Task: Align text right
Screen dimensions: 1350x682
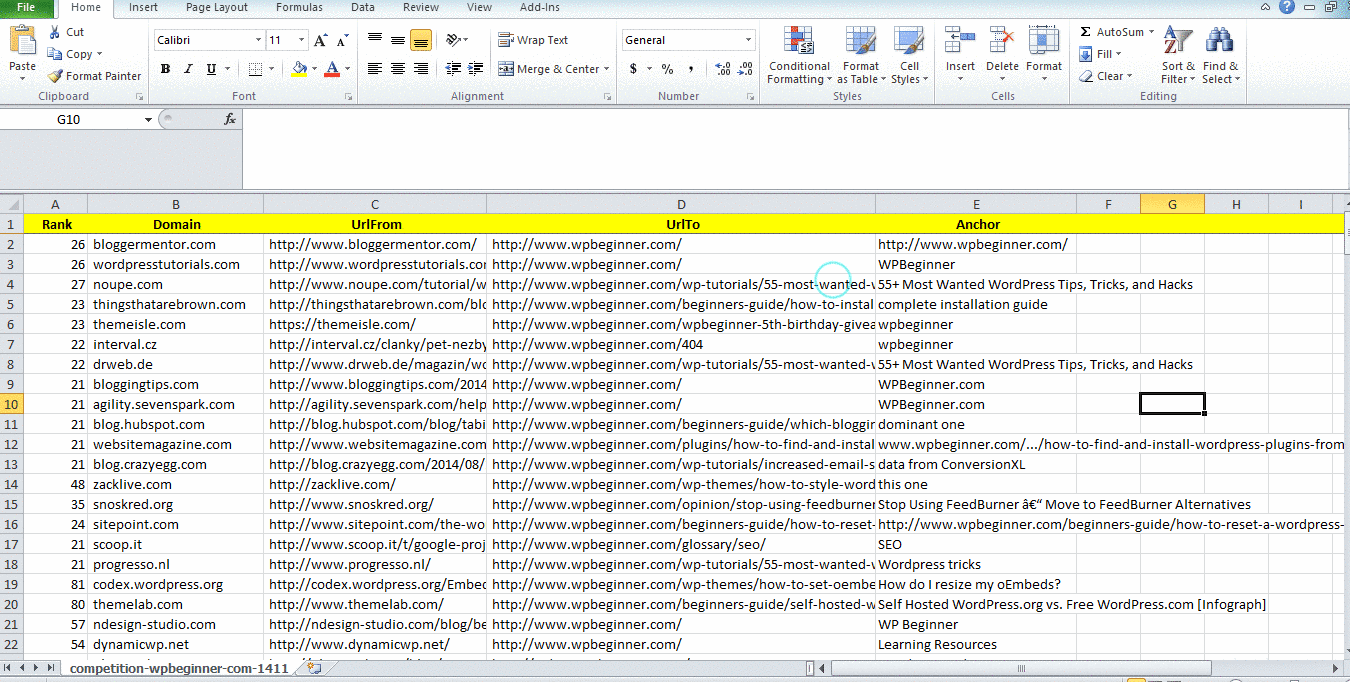Action: 421,69
